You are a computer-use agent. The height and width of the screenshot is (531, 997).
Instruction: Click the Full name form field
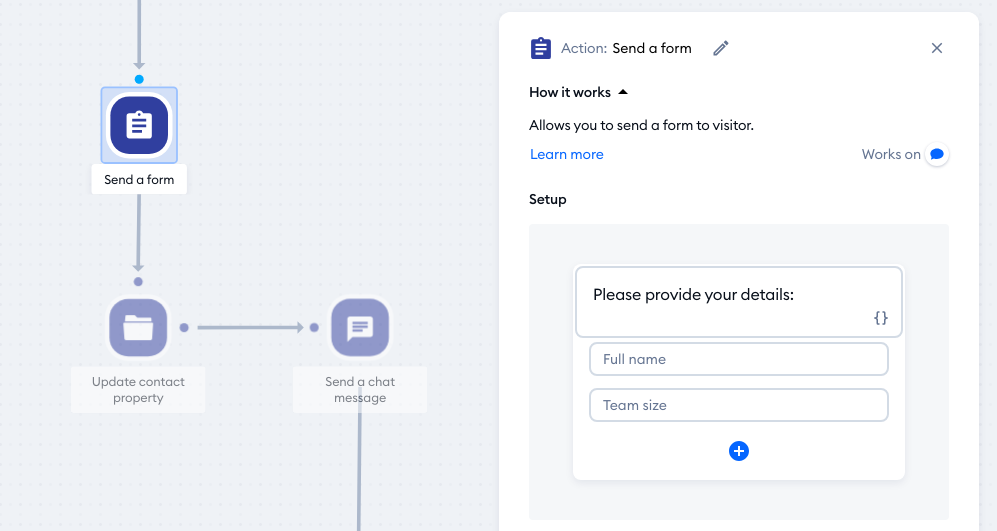click(739, 359)
